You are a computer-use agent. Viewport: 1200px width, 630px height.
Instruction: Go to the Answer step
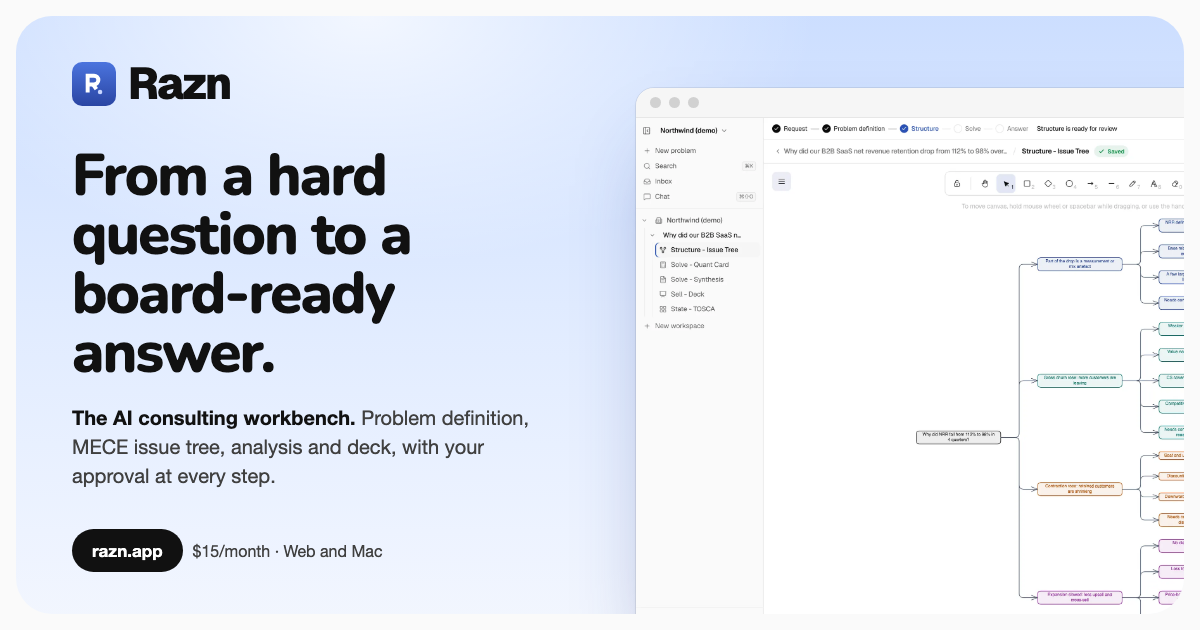tap(1012, 128)
